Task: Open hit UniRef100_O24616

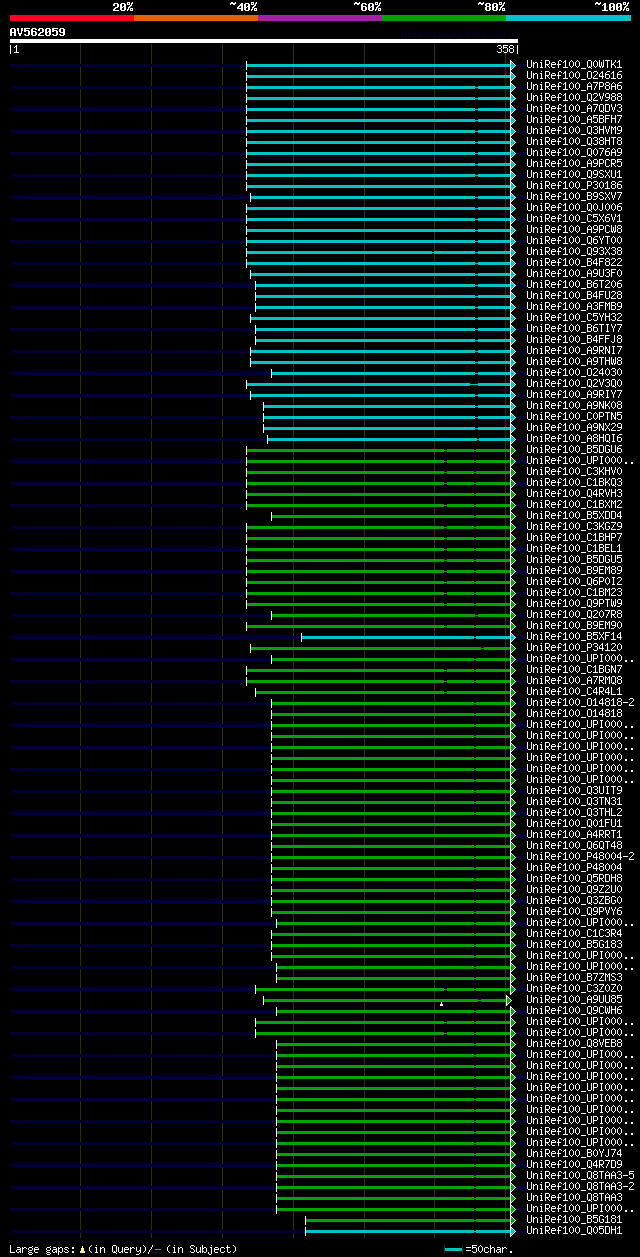Action: pos(574,75)
